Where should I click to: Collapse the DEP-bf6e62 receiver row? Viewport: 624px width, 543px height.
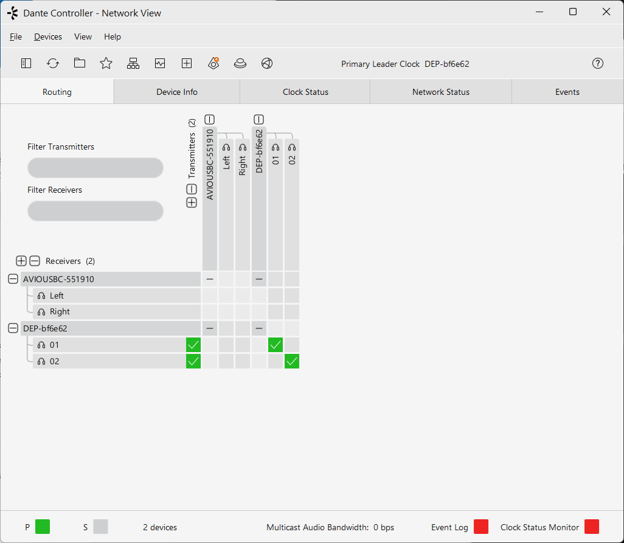click(13, 328)
